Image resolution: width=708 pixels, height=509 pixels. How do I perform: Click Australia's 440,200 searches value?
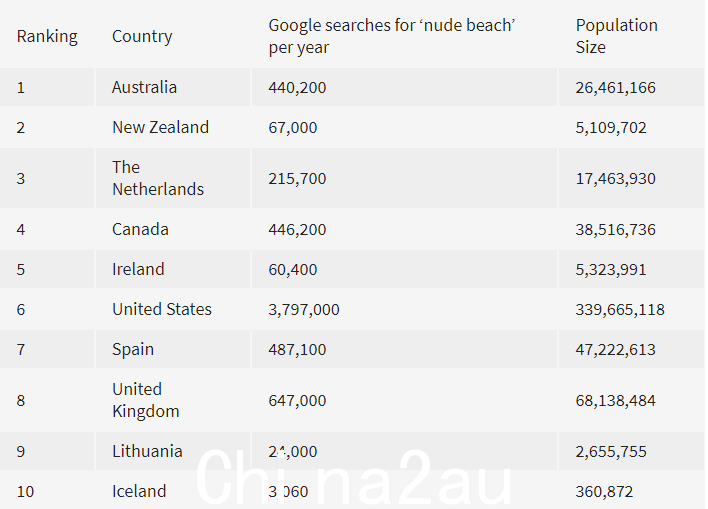(x=297, y=88)
